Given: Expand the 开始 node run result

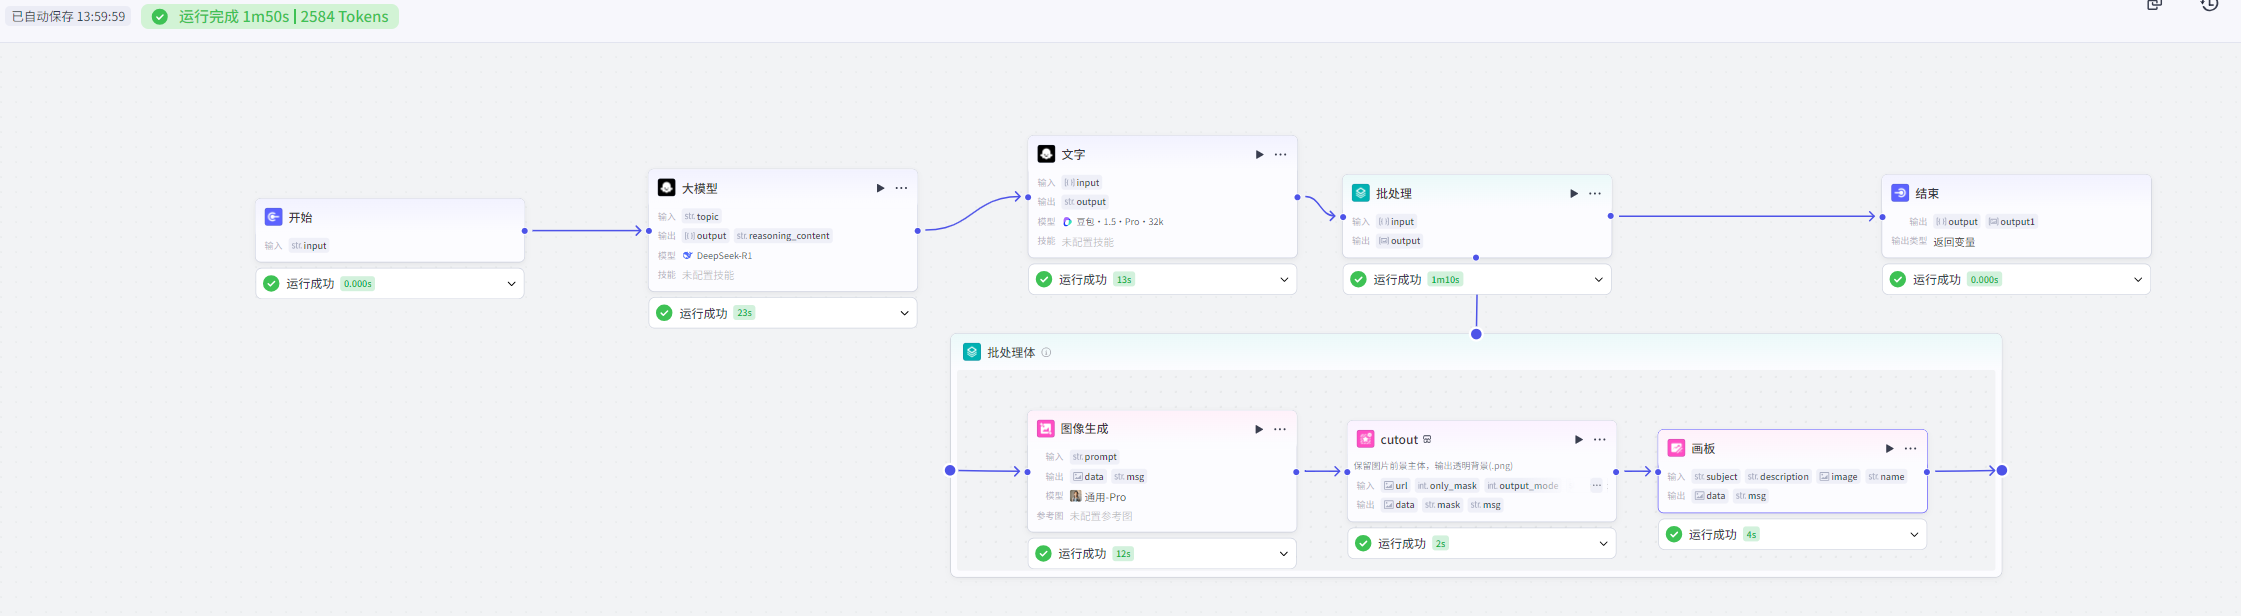Looking at the screenshot, I should tap(511, 284).
